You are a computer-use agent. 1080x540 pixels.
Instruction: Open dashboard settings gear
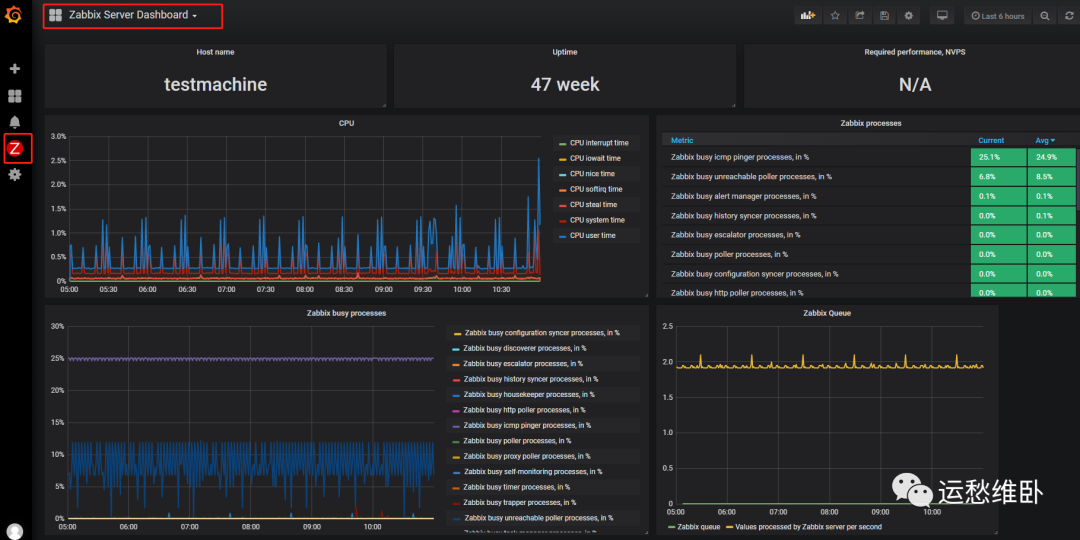point(908,16)
